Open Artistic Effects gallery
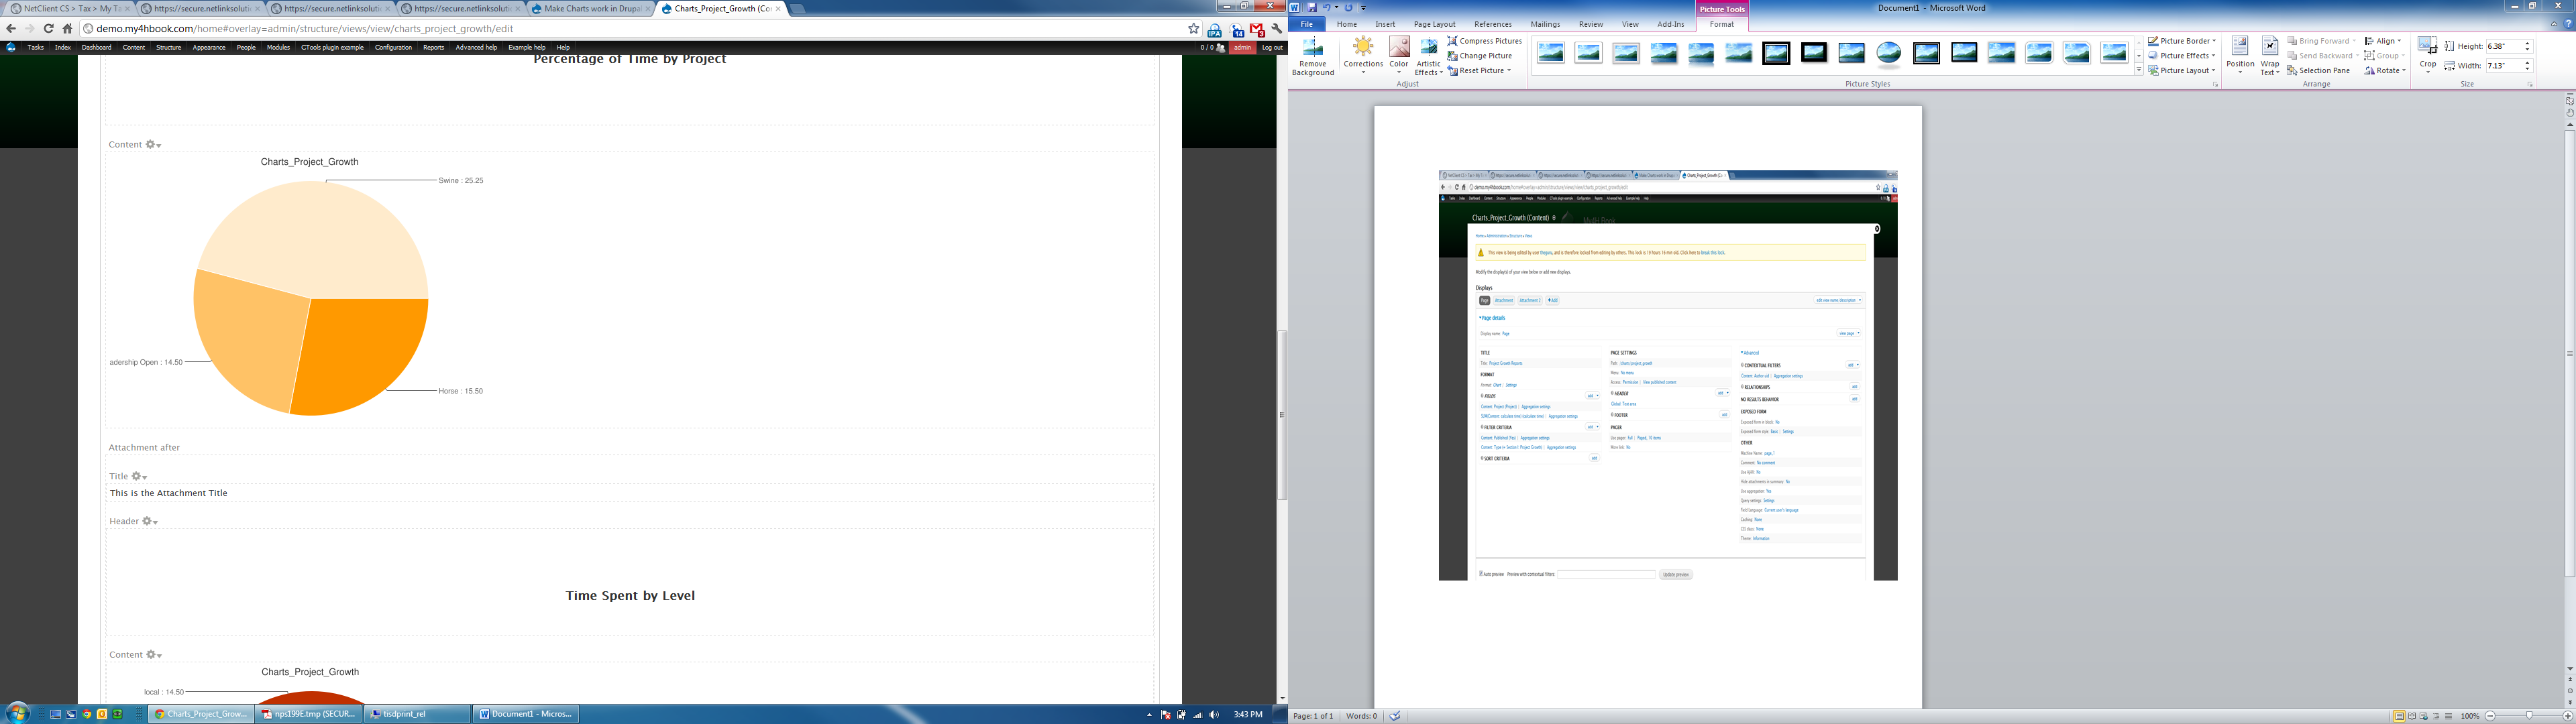 click(1428, 57)
